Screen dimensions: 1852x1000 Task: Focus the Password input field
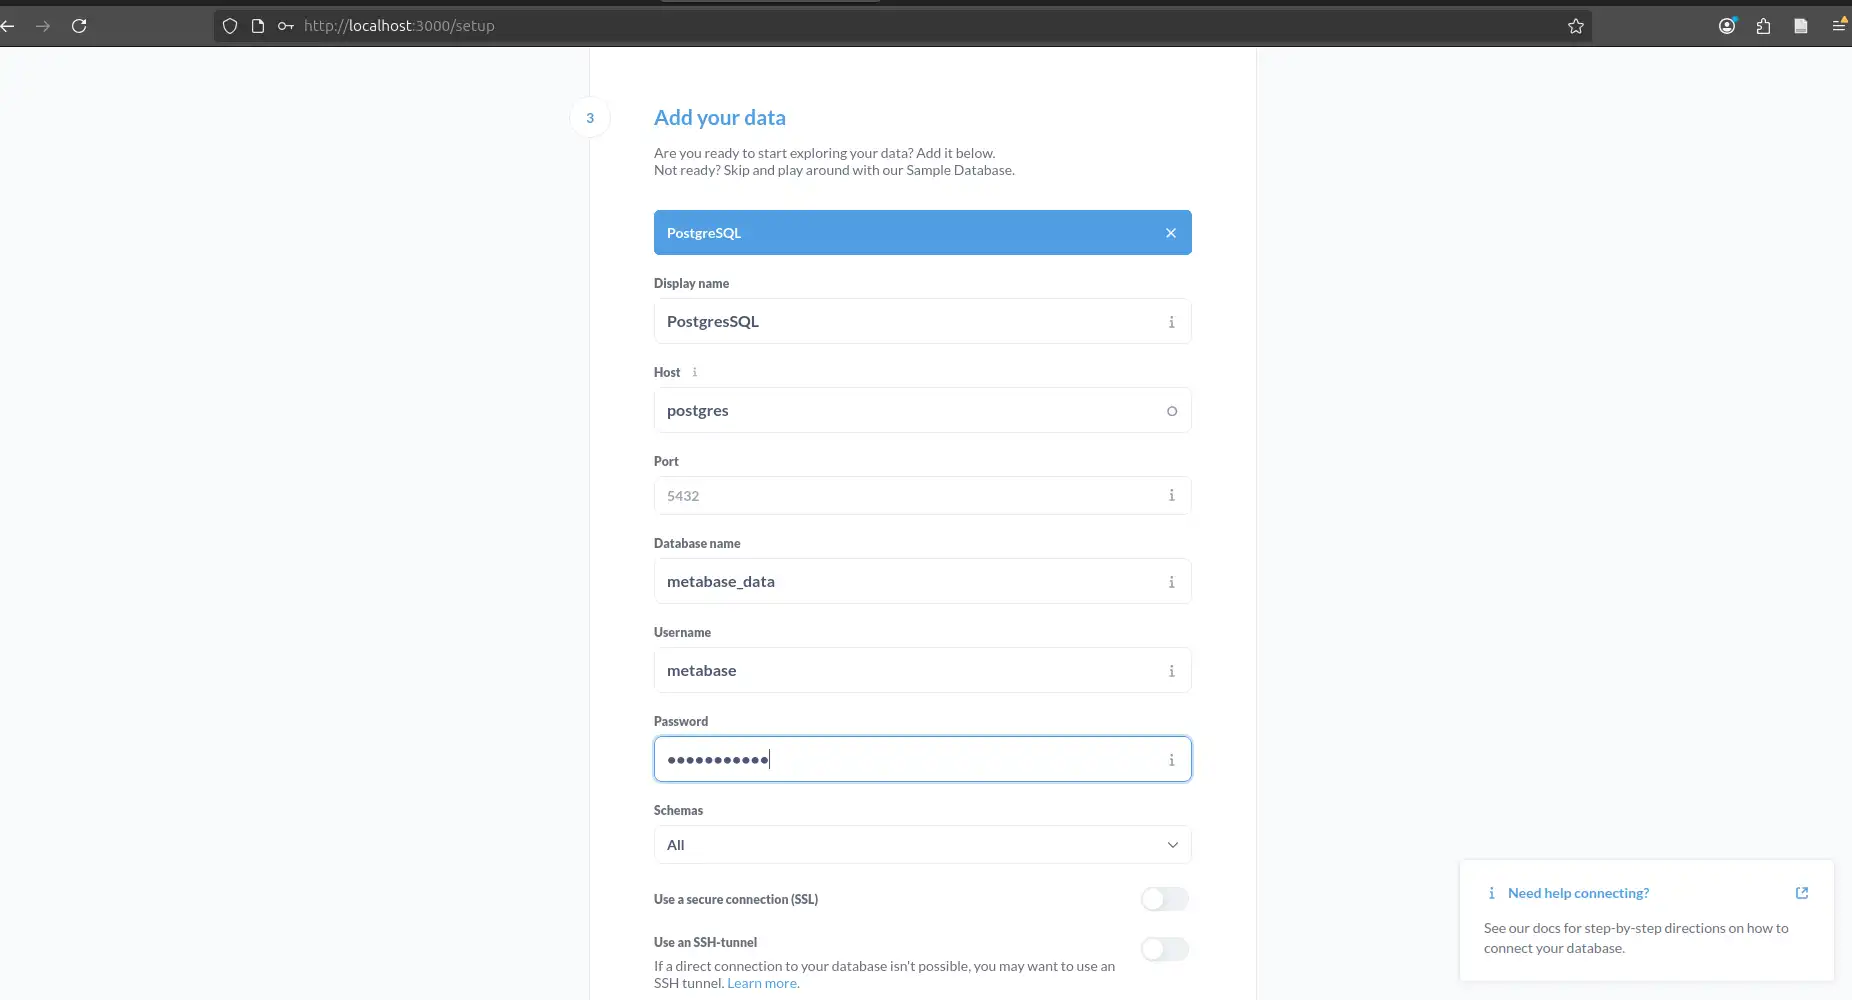(x=922, y=760)
